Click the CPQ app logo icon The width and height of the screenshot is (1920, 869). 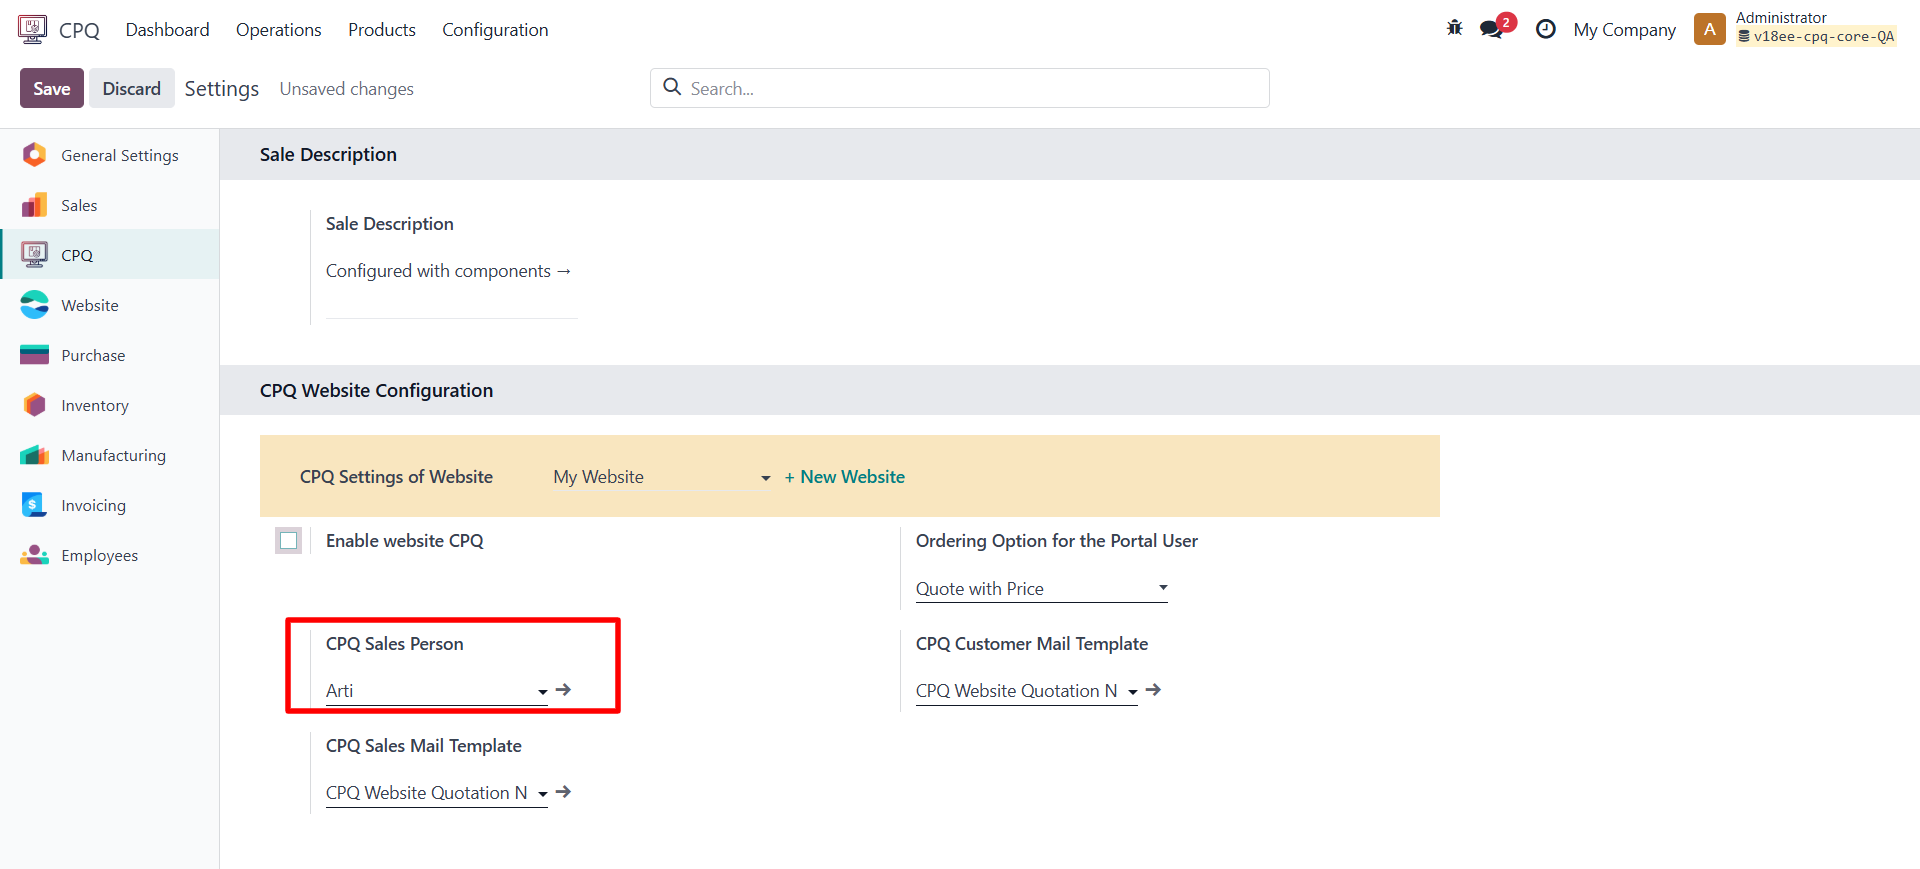(32, 29)
